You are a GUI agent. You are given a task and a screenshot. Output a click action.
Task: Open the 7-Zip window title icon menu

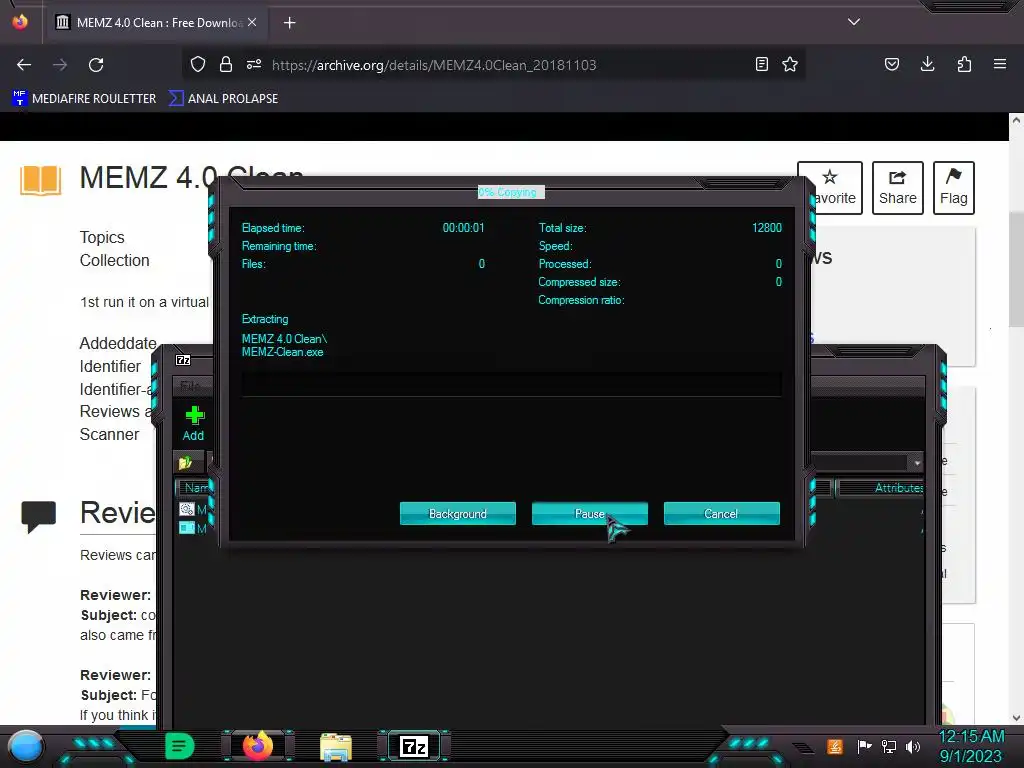(184, 360)
